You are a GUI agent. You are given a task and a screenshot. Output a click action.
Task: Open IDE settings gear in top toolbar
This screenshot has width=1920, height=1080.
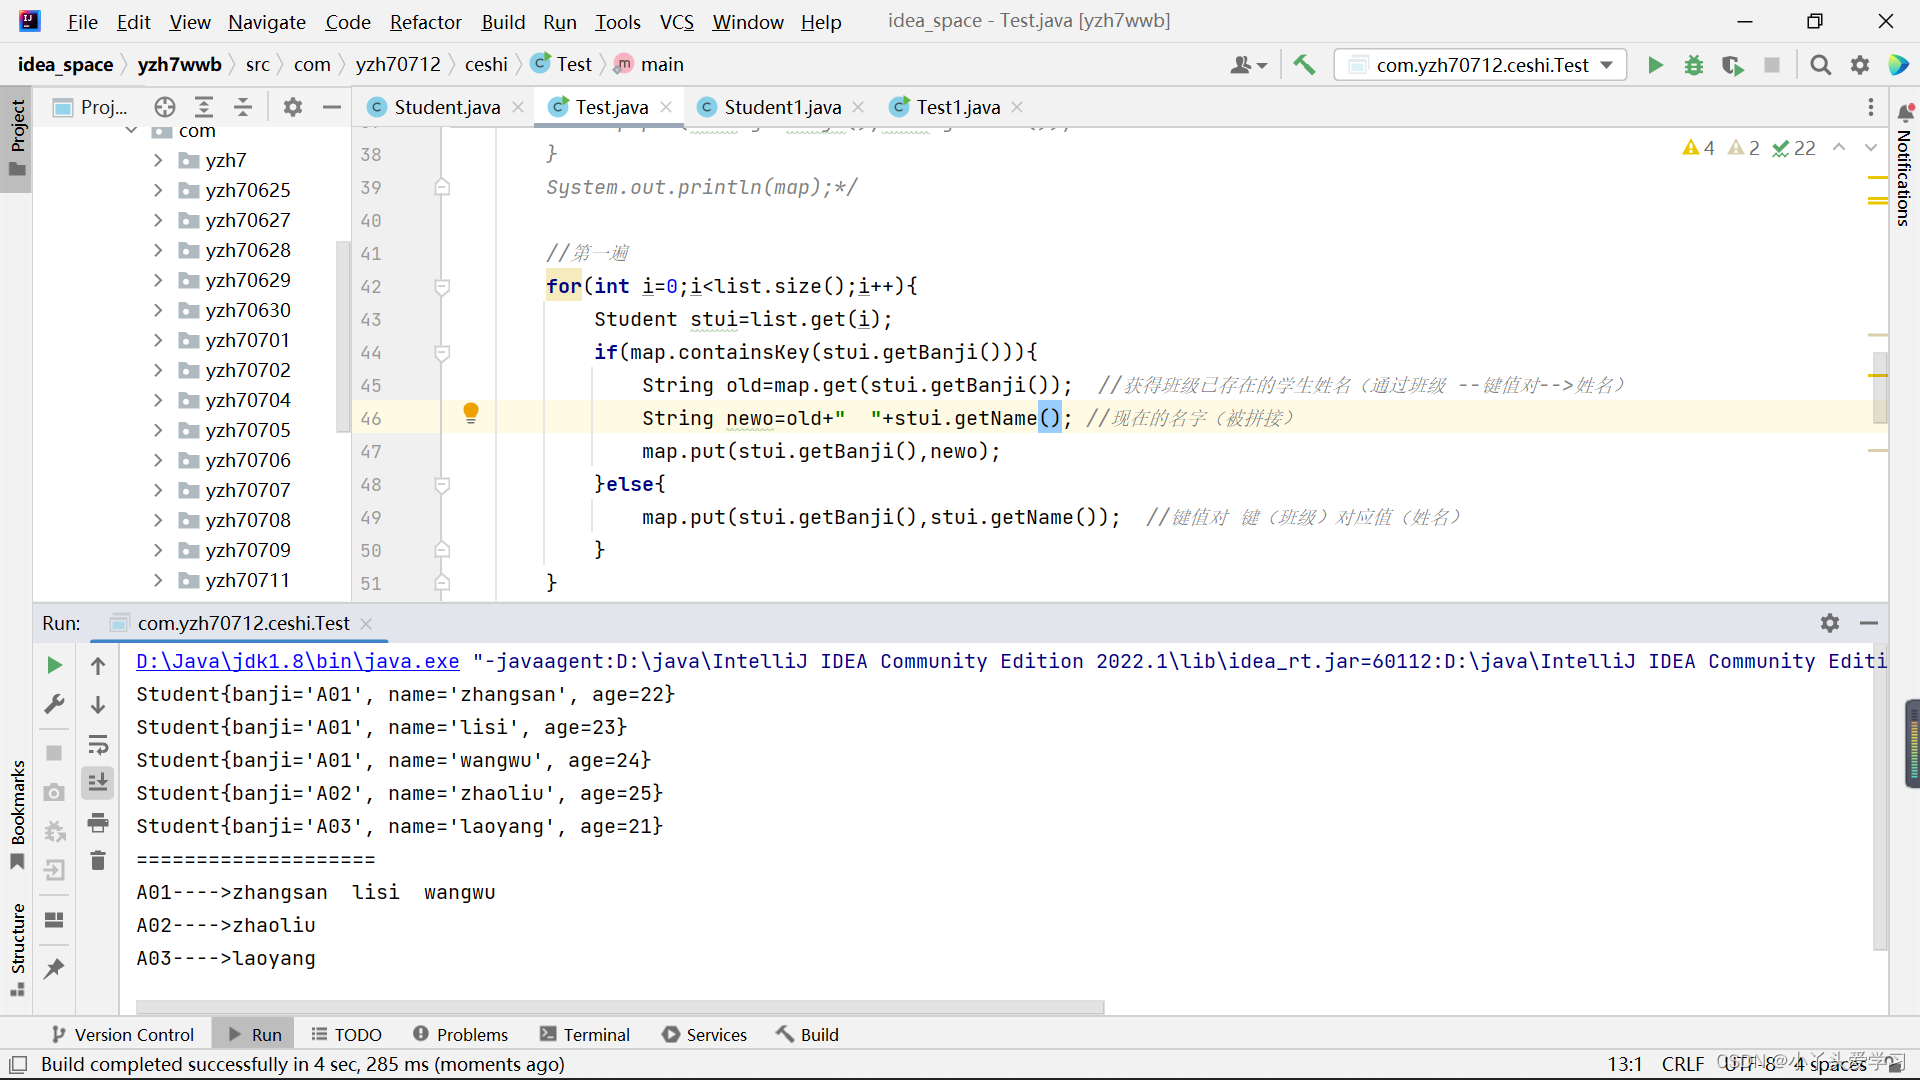pos(1859,65)
